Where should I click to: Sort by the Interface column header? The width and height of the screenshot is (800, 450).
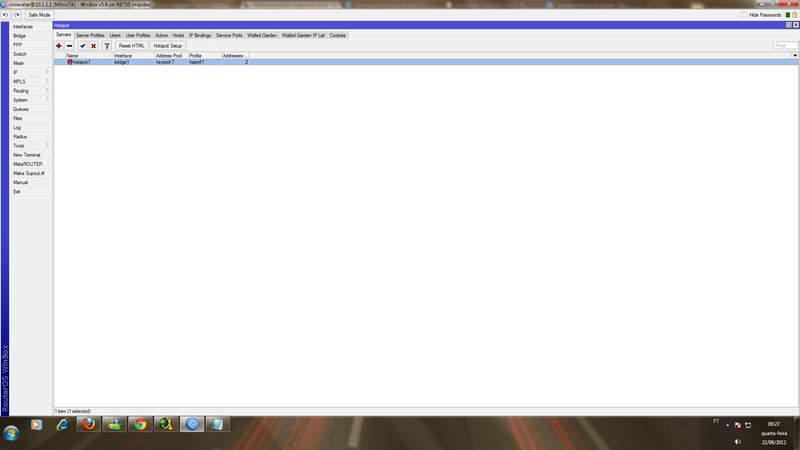(x=134, y=56)
